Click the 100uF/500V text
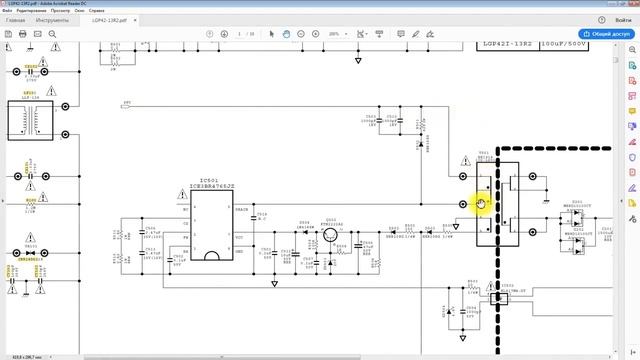This screenshot has height=360, width=640. click(x=564, y=43)
